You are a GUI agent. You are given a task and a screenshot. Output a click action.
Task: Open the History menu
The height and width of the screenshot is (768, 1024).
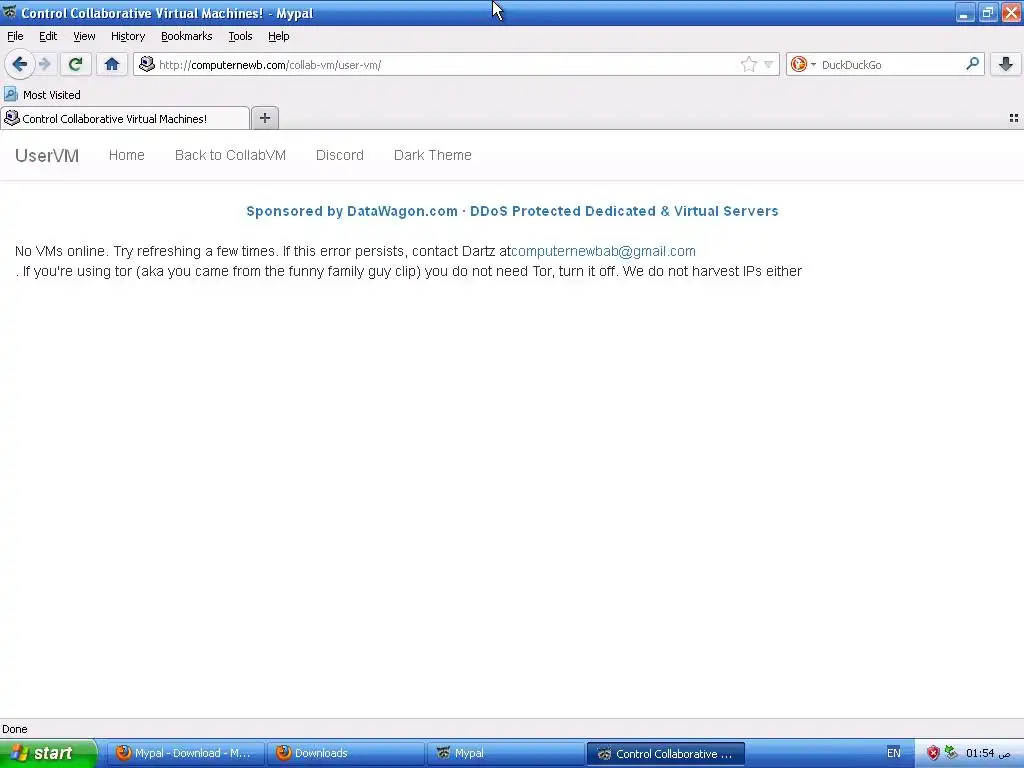pos(128,36)
